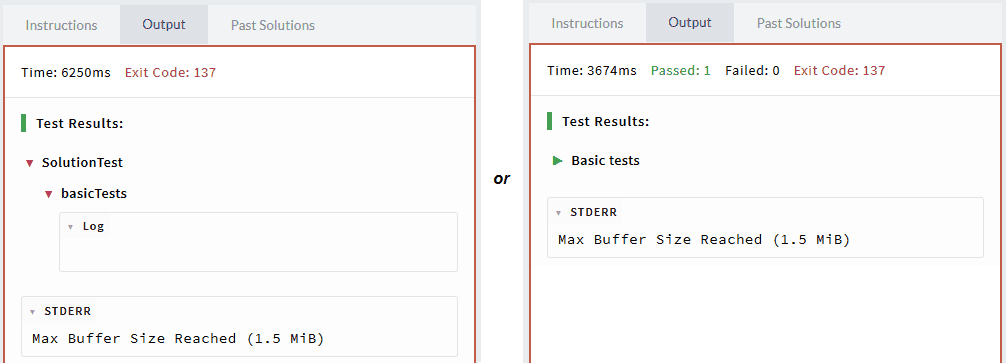Click the Basic tests label
Image resolution: width=1006 pixels, height=363 pixels.
(606, 160)
